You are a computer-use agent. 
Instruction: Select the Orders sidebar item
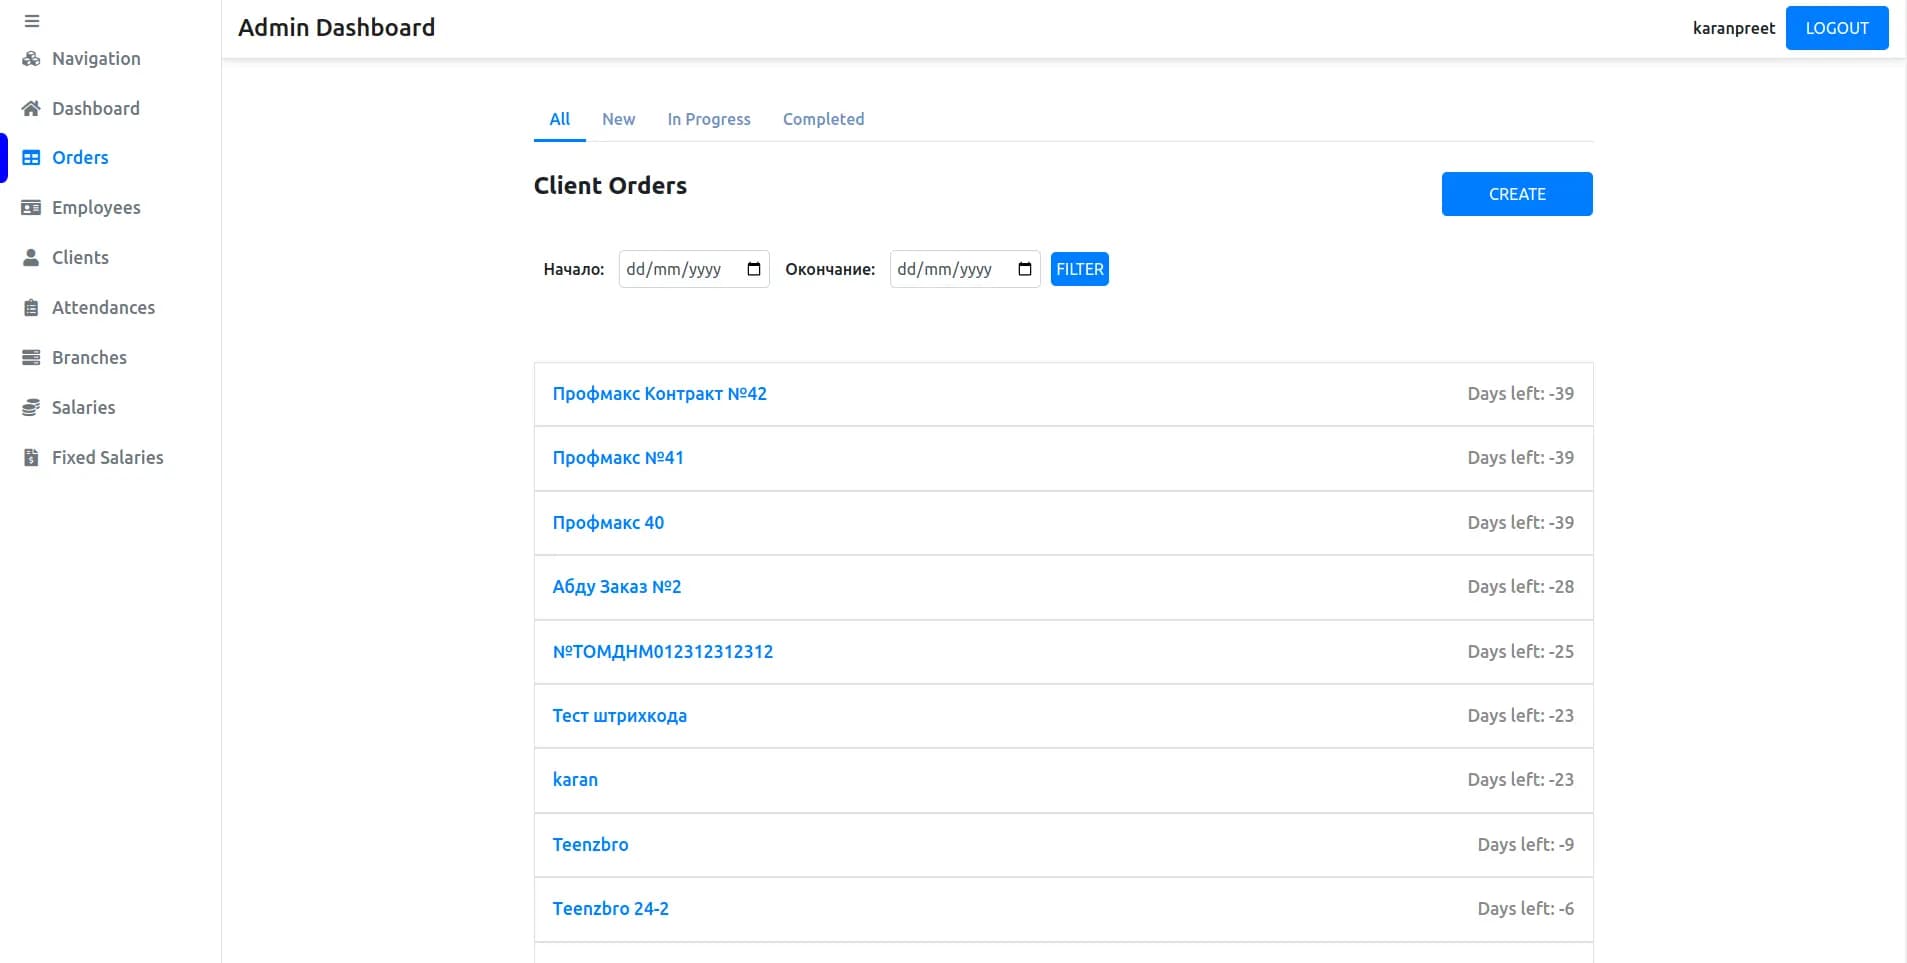80,158
